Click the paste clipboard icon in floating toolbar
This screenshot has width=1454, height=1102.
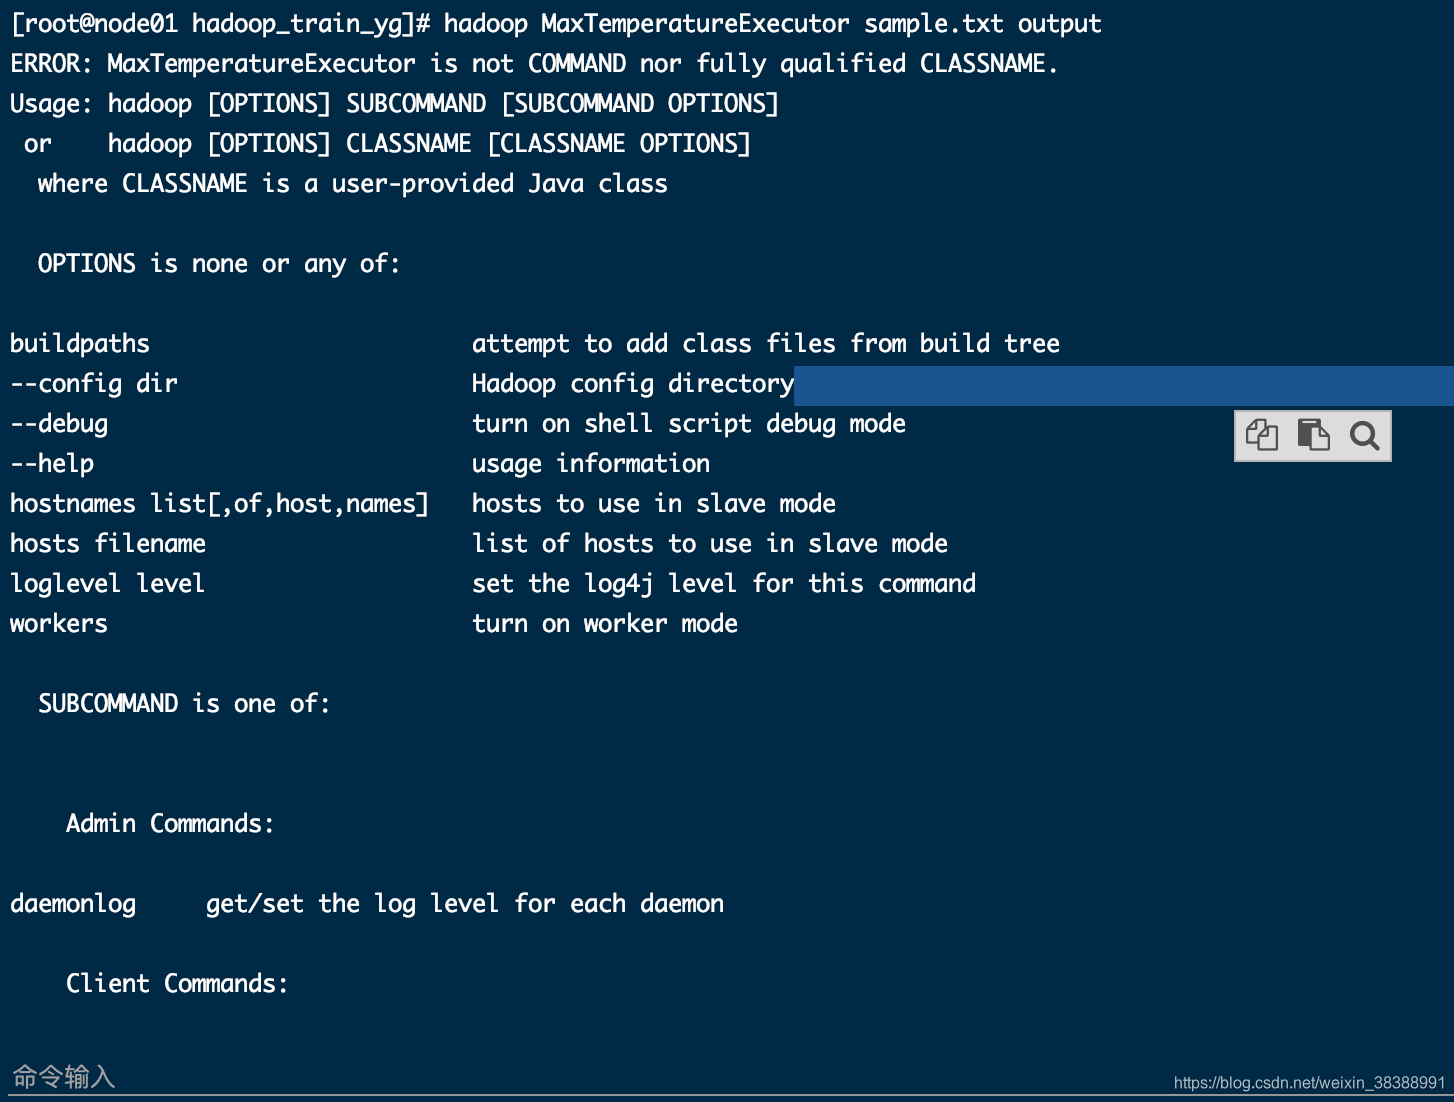click(x=1313, y=435)
